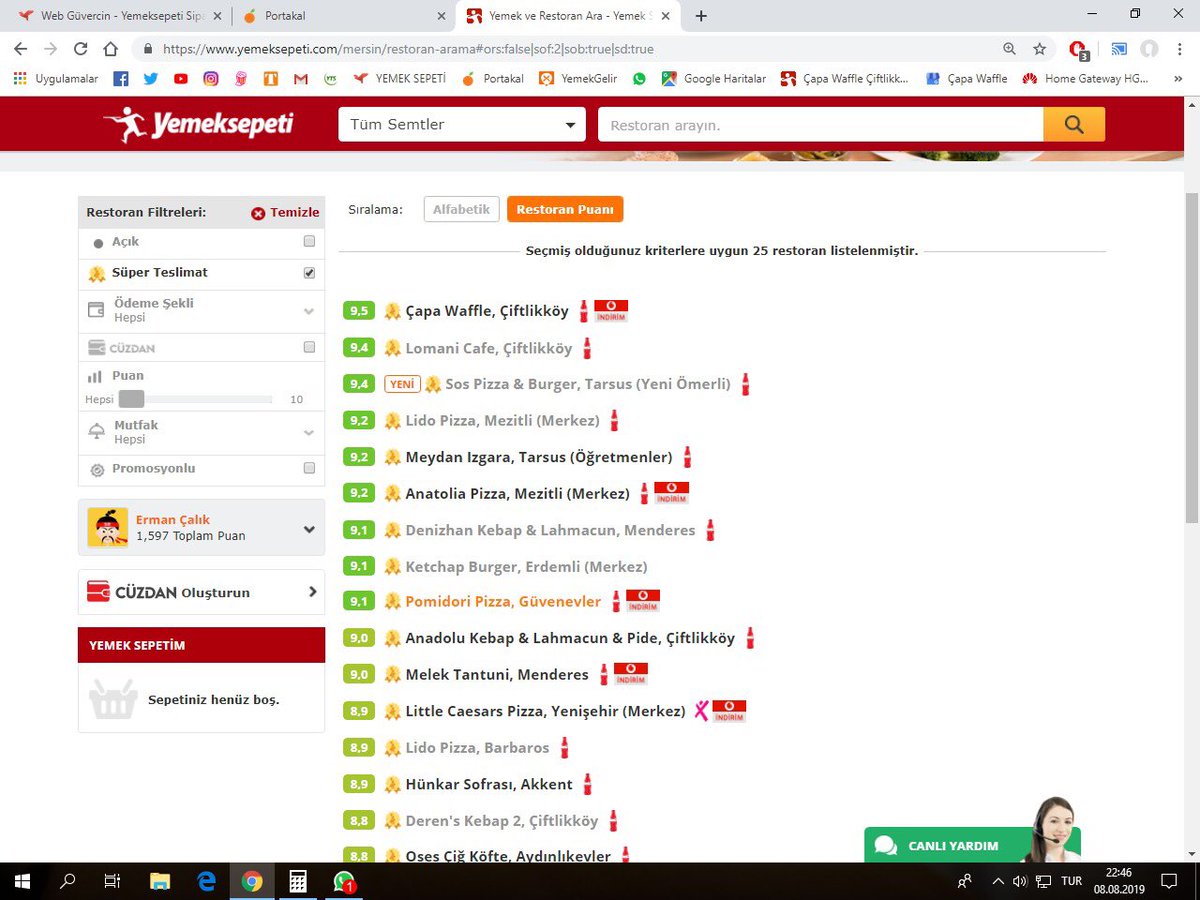The image size is (1200, 900).
Task: Tick the Cüzdan filter checkbox
Action: pyautogui.click(x=309, y=347)
